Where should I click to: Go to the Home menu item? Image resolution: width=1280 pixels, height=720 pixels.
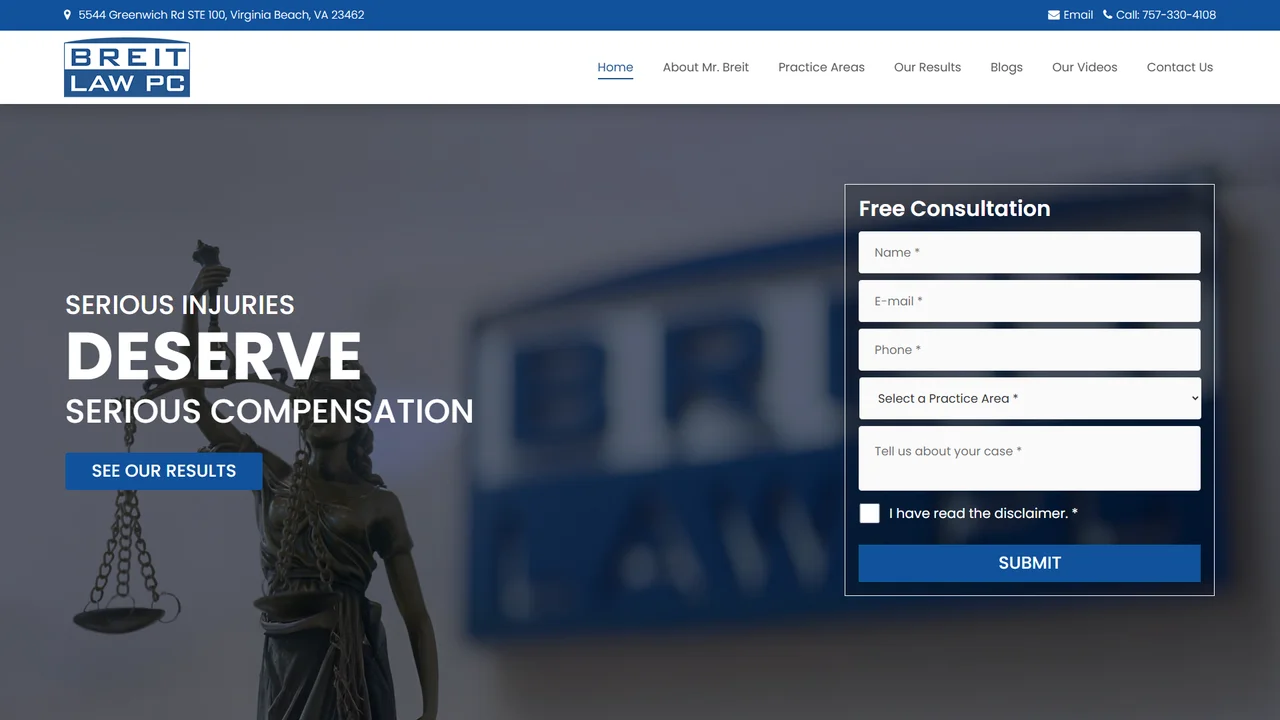point(615,67)
